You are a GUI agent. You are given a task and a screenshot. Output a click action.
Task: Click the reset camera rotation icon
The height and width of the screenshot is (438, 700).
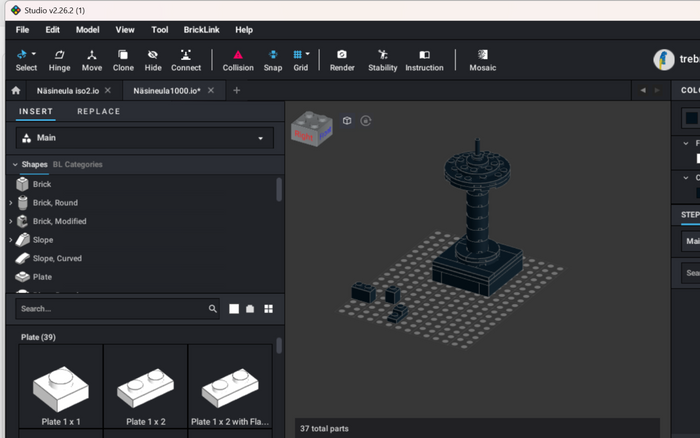tap(366, 121)
